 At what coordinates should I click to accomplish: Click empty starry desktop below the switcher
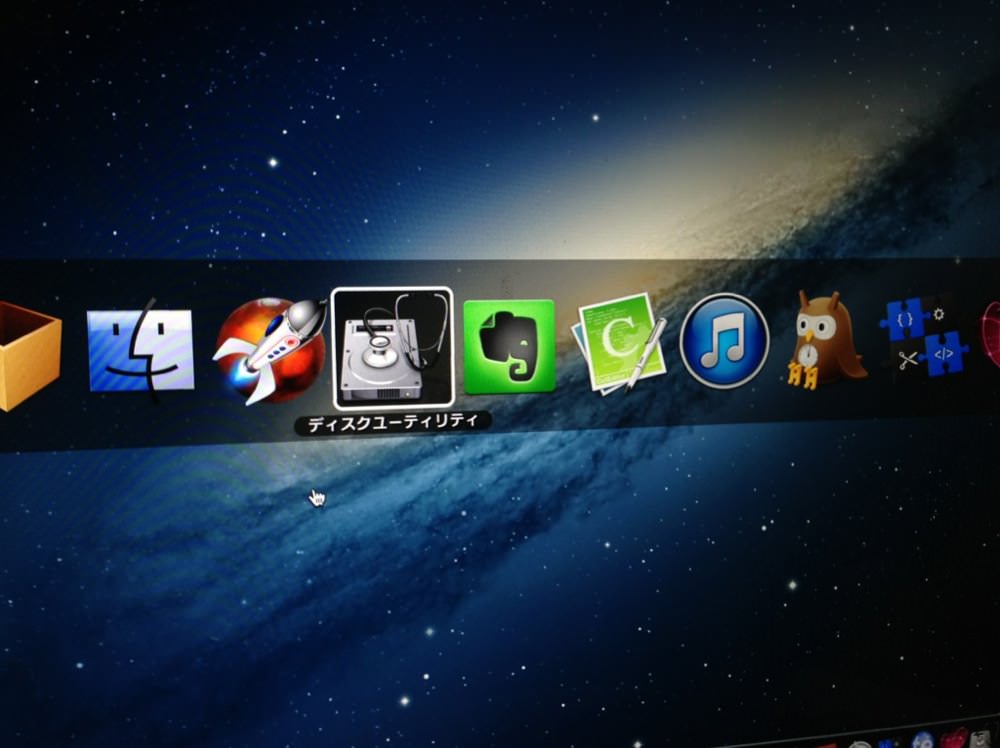pyautogui.click(x=510, y=574)
